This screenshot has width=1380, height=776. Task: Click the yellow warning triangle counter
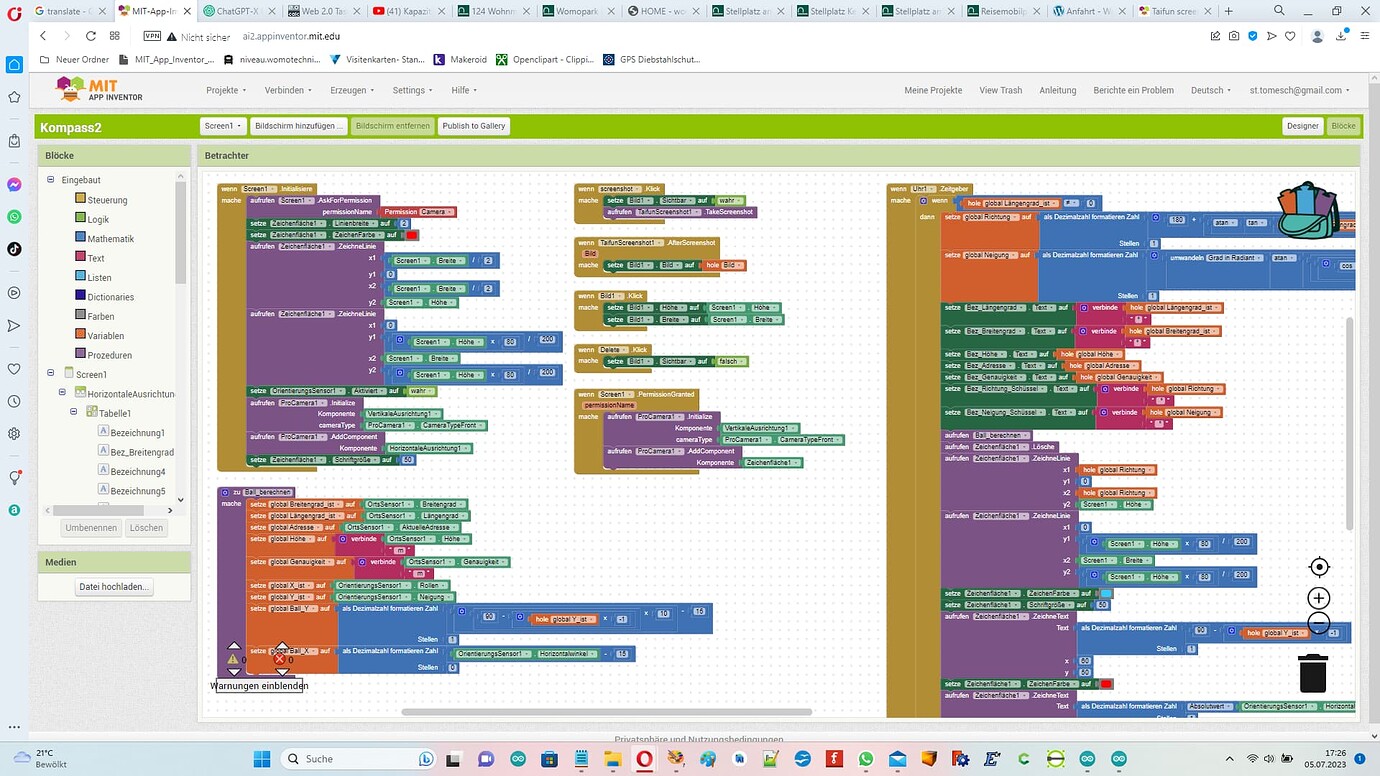point(232,659)
